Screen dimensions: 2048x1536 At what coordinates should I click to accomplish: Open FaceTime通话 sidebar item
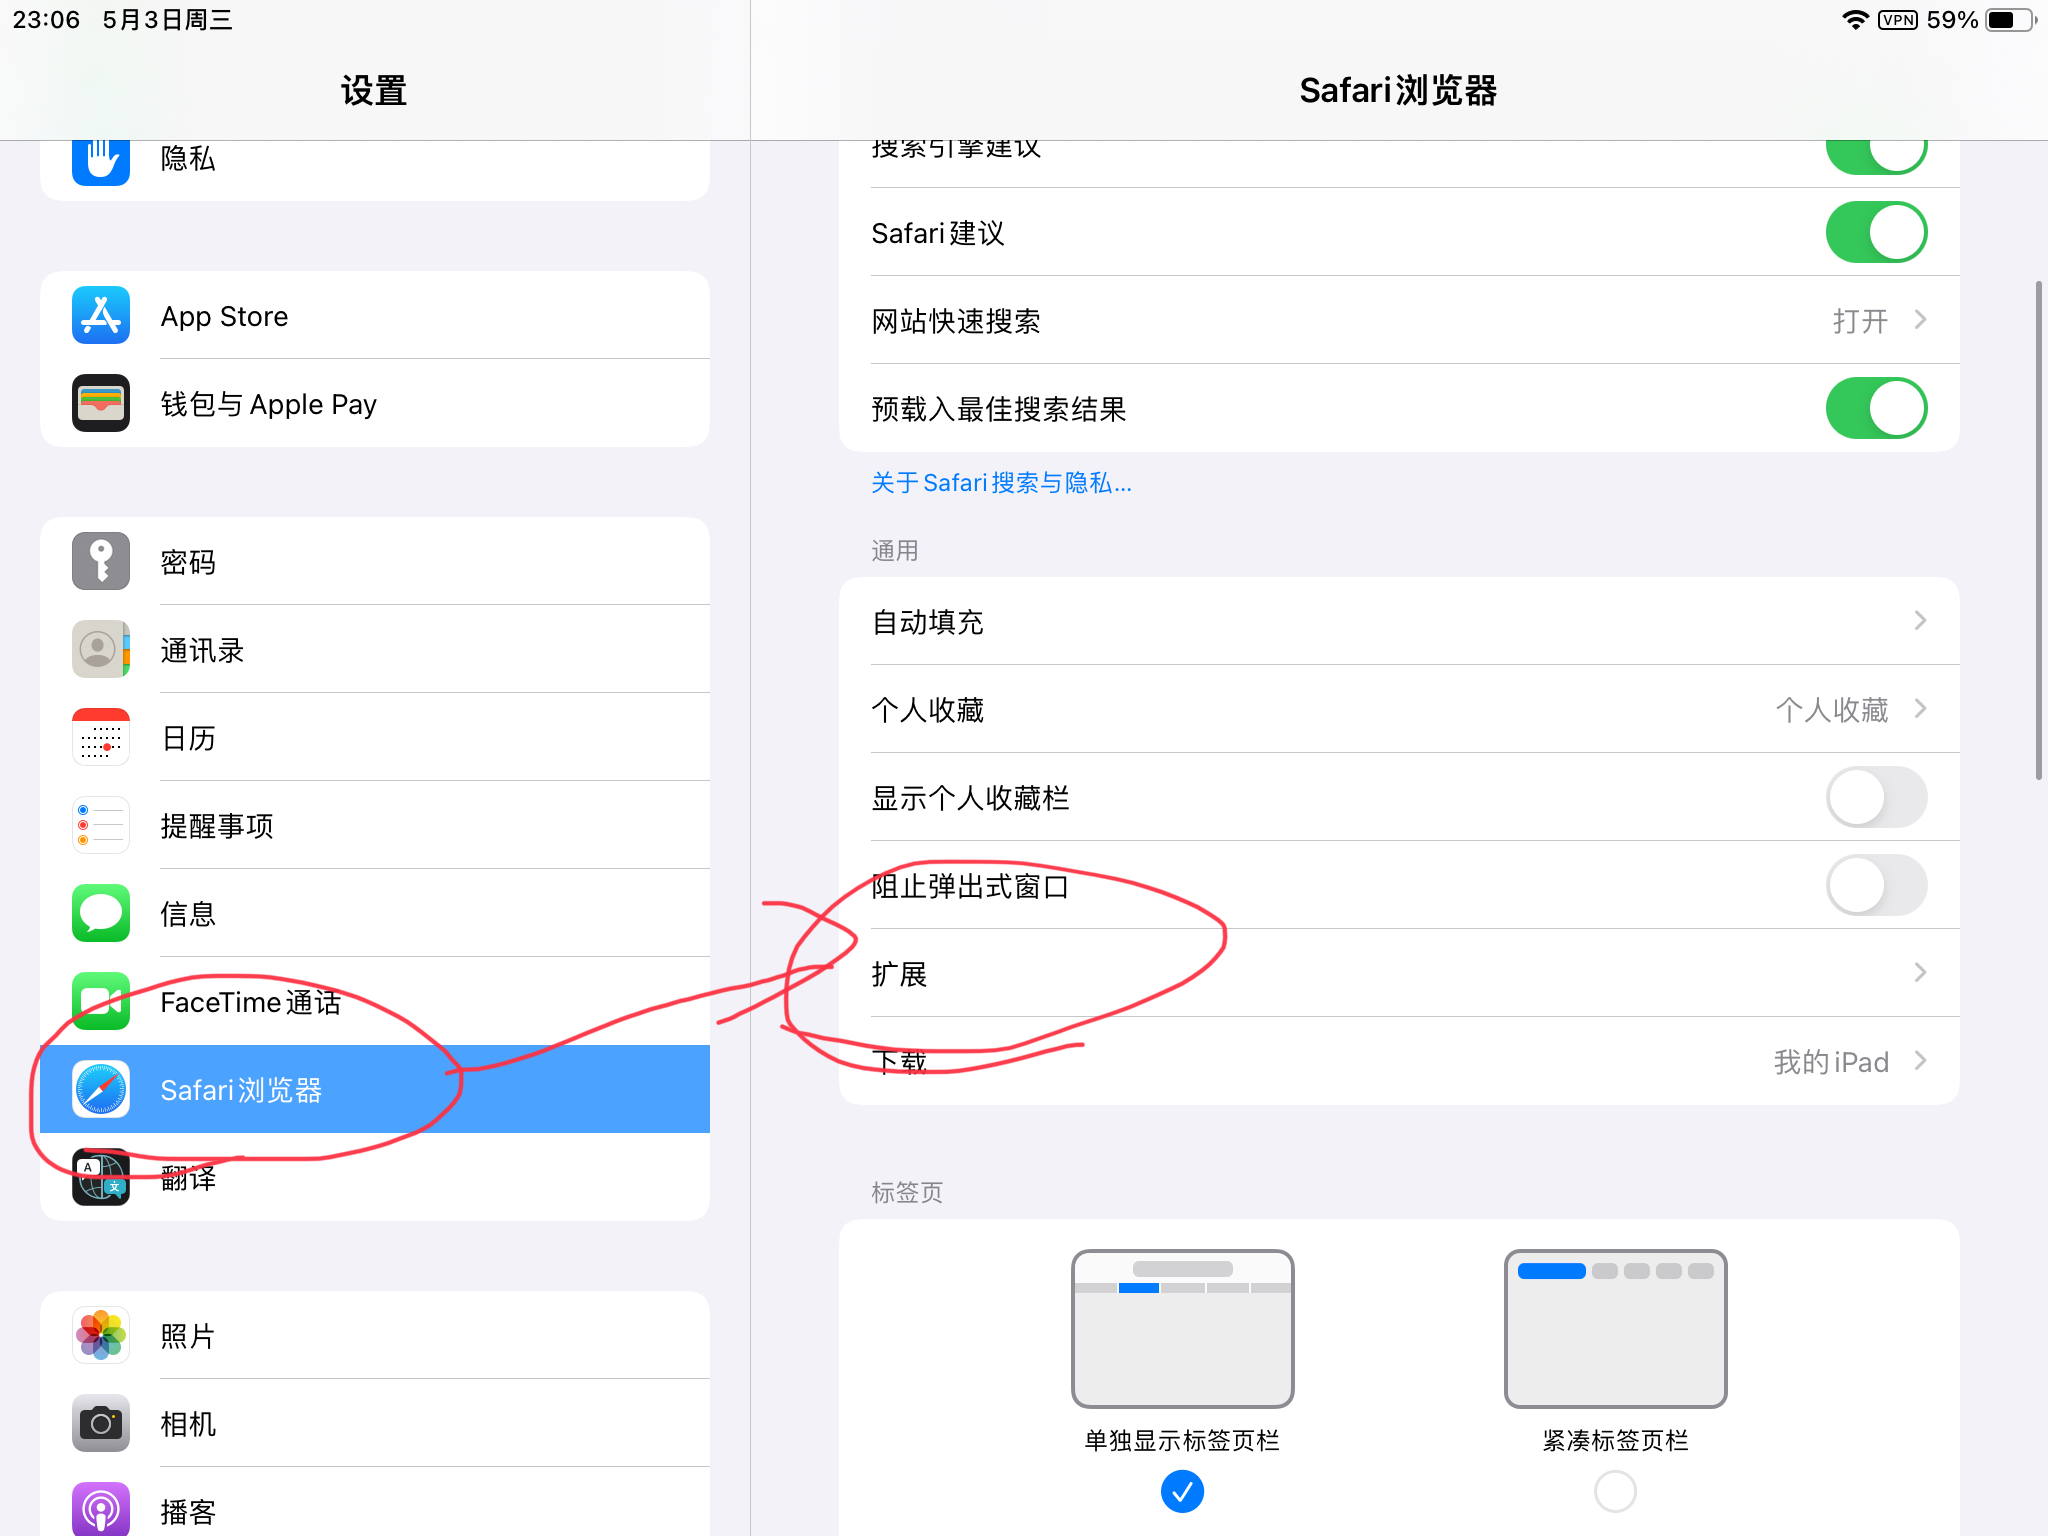click(375, 1002)
